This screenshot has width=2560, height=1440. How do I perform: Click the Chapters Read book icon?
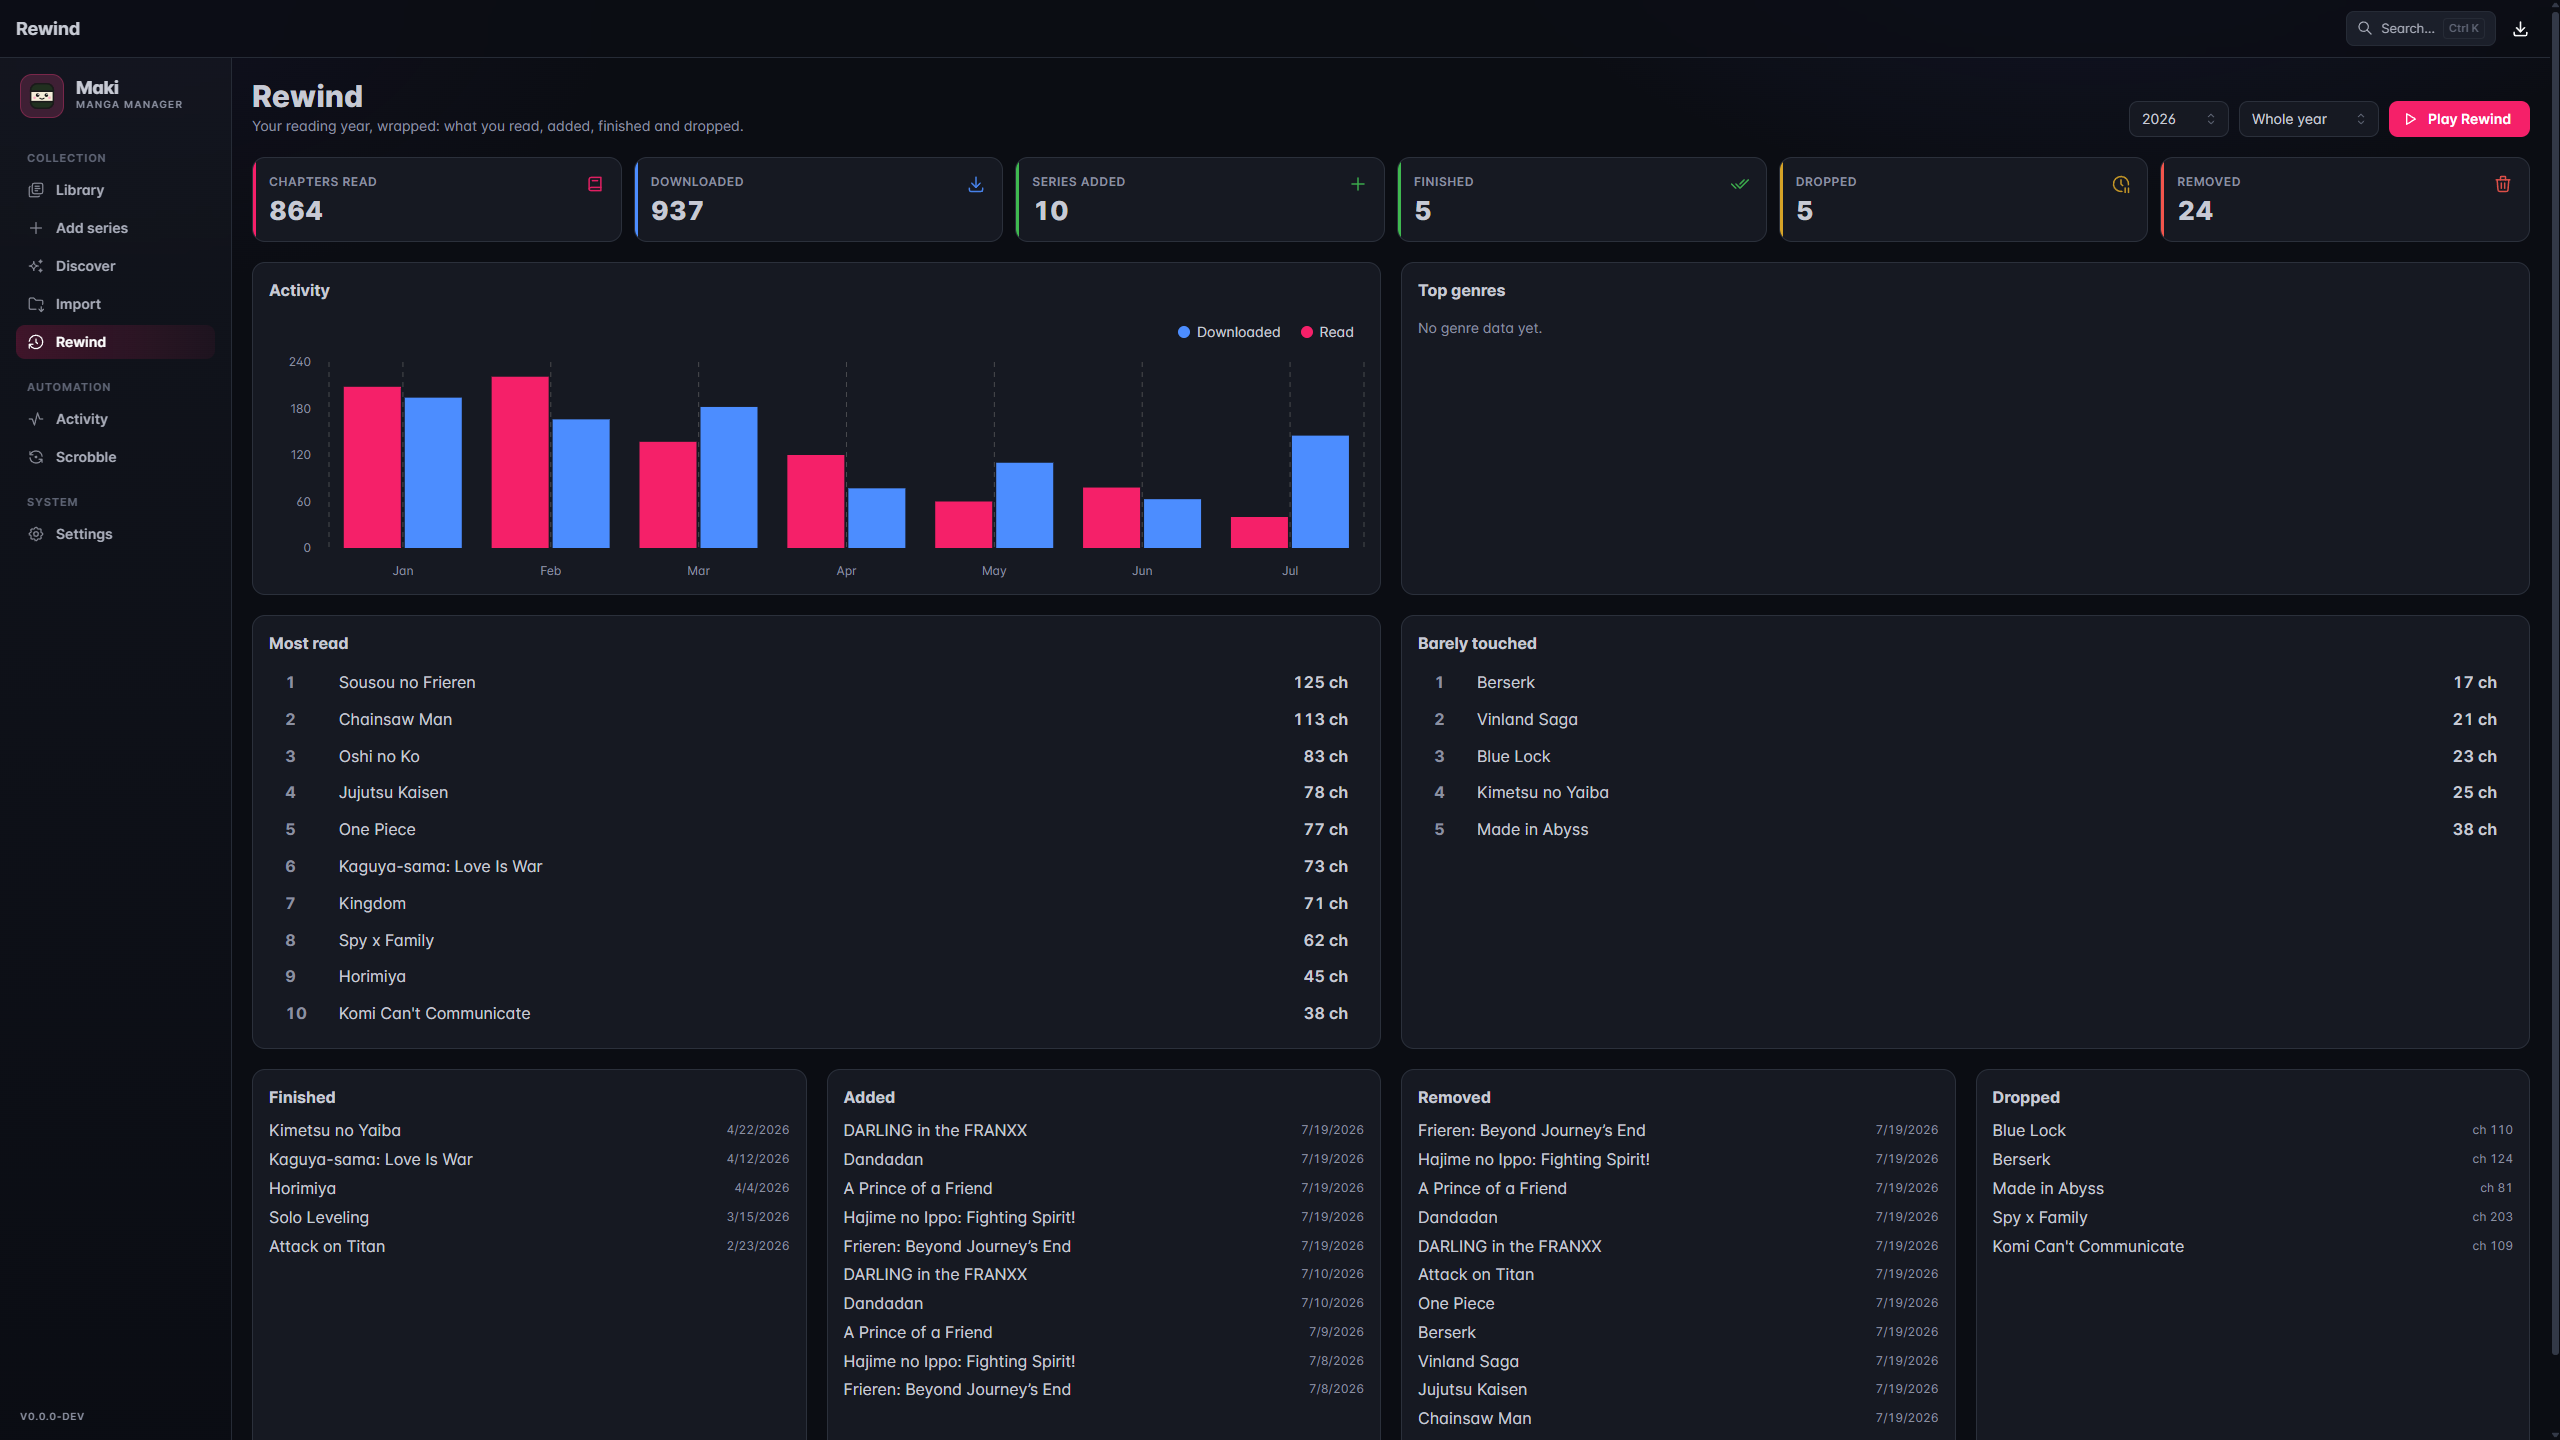(595, 184)
